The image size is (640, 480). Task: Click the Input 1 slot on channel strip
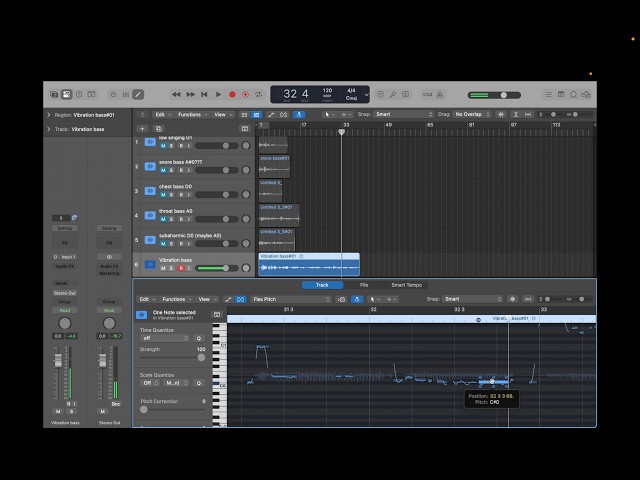coord(68,257)
